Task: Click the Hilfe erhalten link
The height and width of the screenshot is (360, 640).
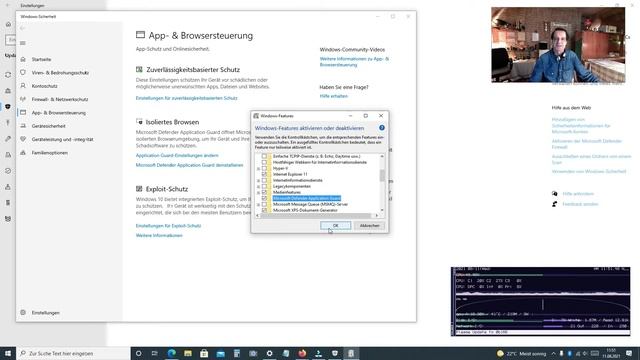Action: tap(333, 96)
